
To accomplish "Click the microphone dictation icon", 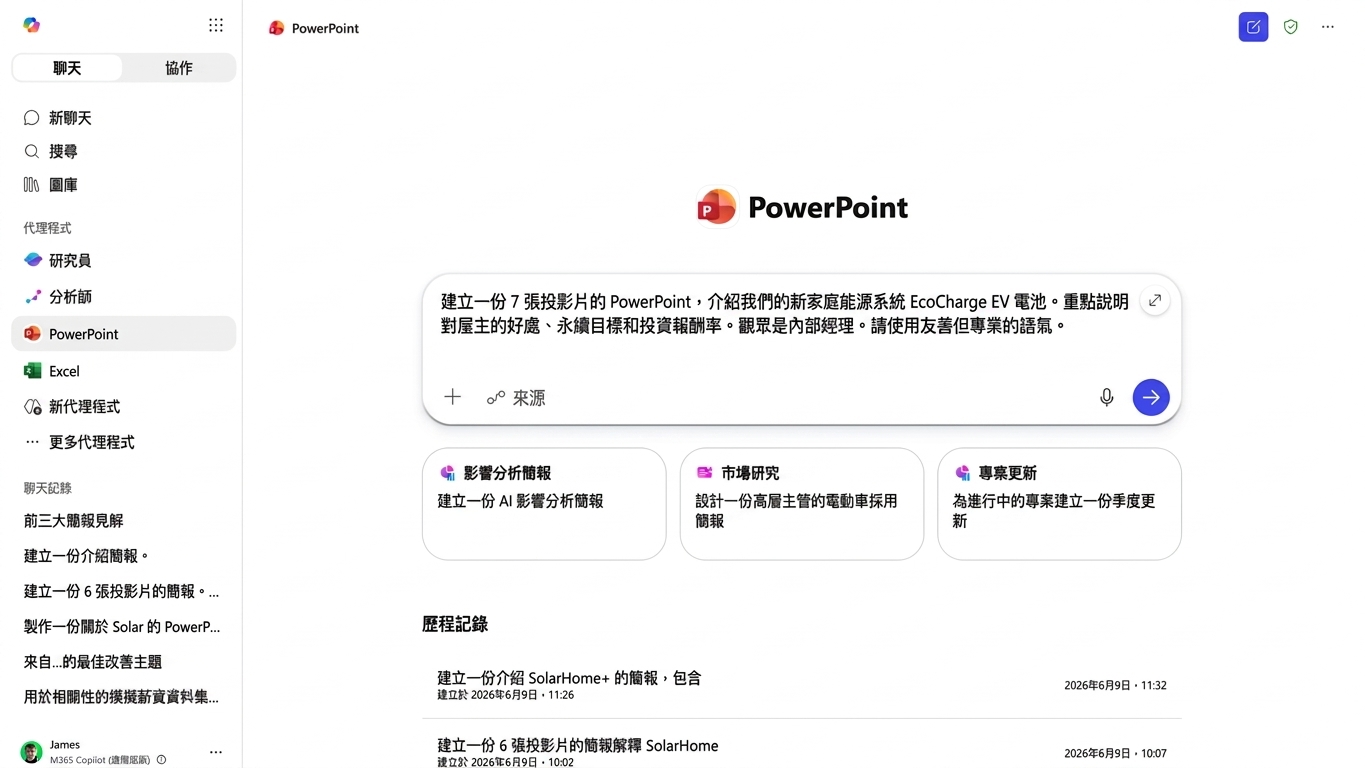I will point(1107,397).
